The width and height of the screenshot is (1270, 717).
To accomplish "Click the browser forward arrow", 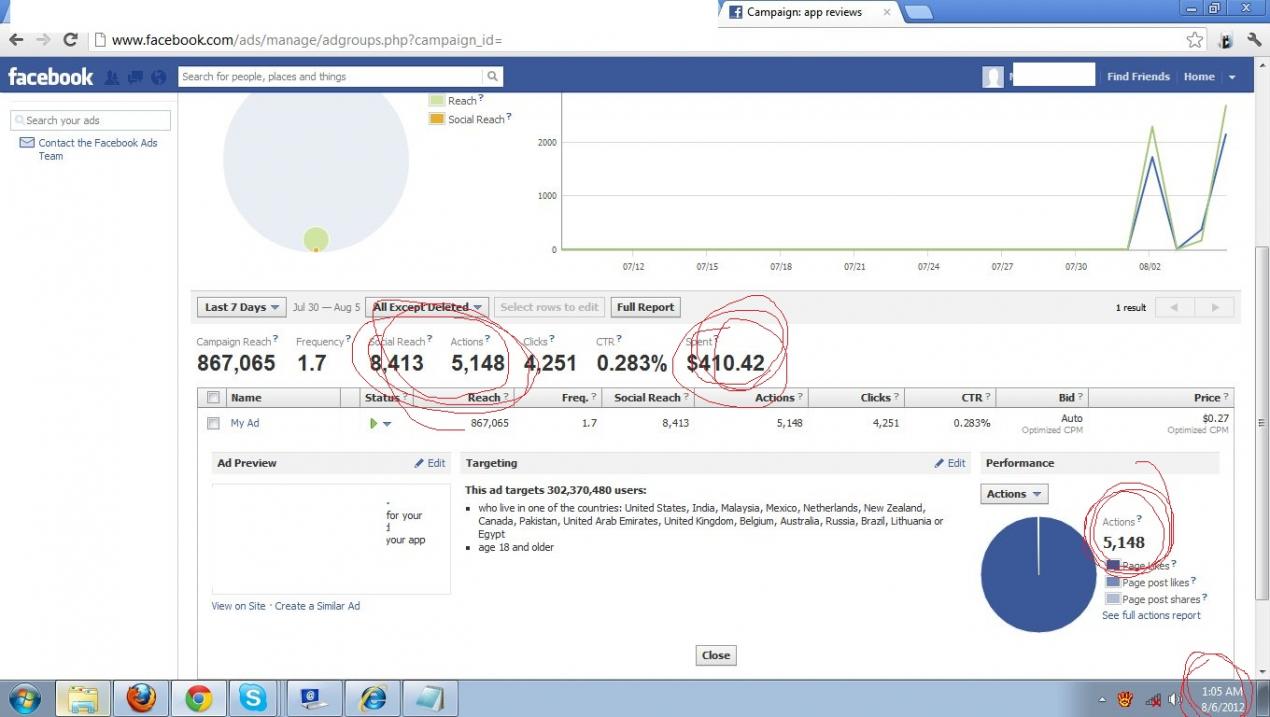I will click(x=43, y=40).
